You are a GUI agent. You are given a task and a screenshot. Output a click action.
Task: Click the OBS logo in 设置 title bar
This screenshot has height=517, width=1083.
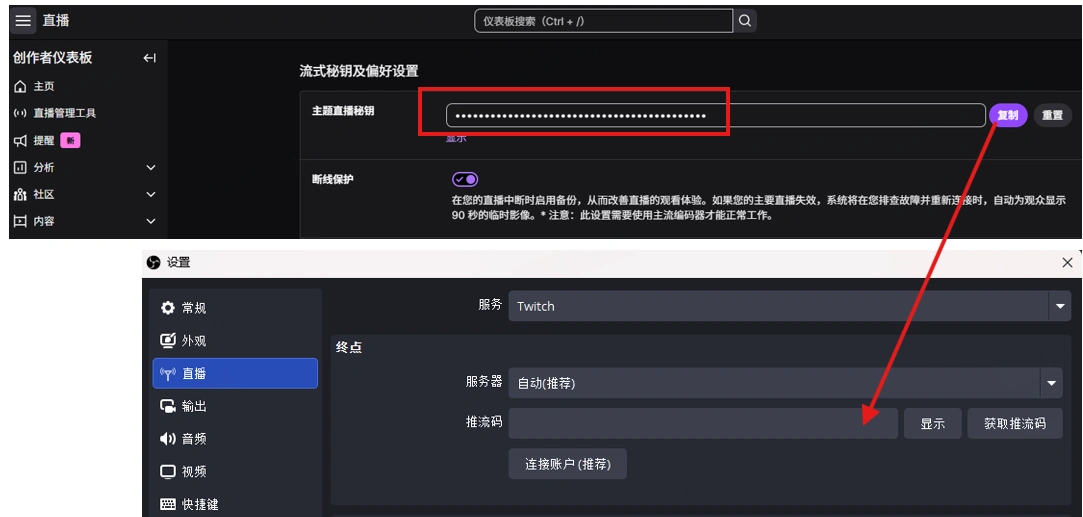point(154,262)
